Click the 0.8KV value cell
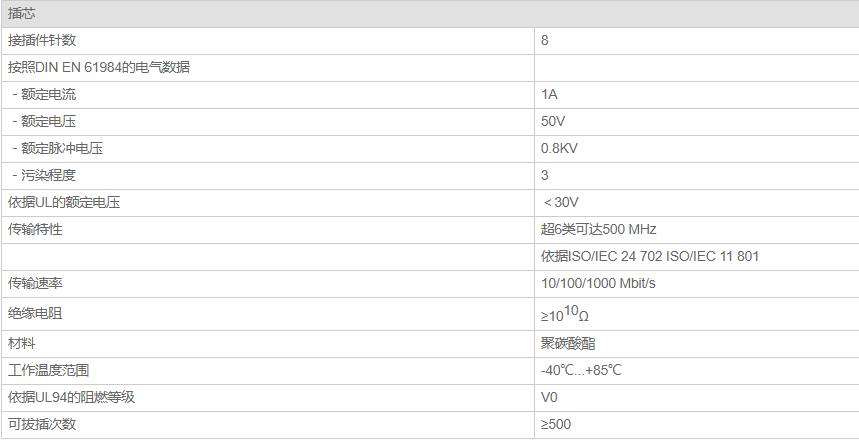 tap(559, 149)
